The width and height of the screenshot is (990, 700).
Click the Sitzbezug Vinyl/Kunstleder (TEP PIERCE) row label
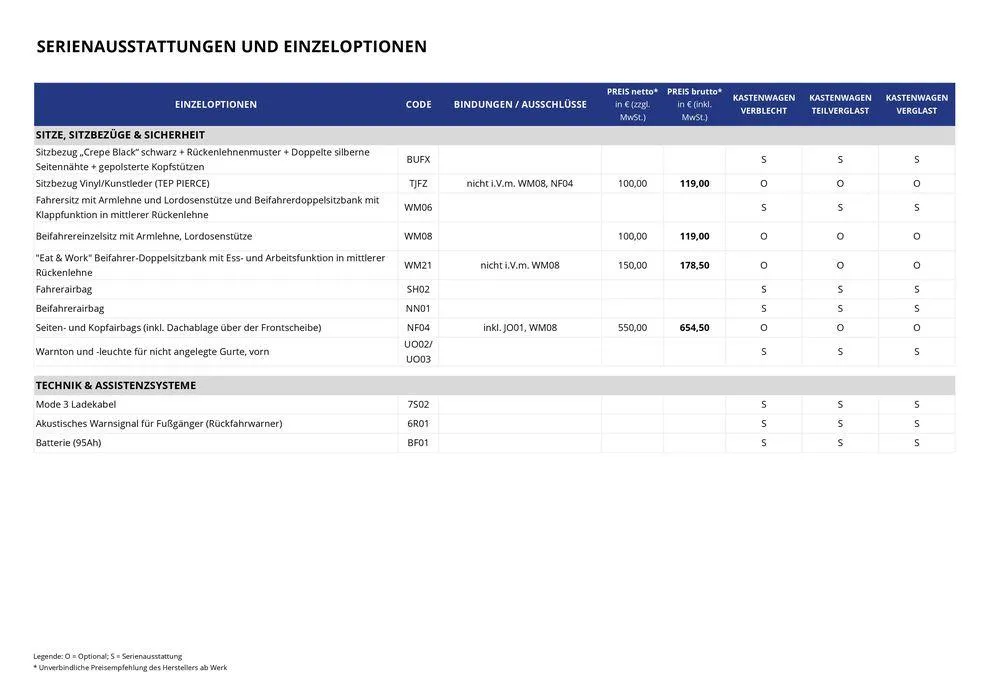point(123,184)
